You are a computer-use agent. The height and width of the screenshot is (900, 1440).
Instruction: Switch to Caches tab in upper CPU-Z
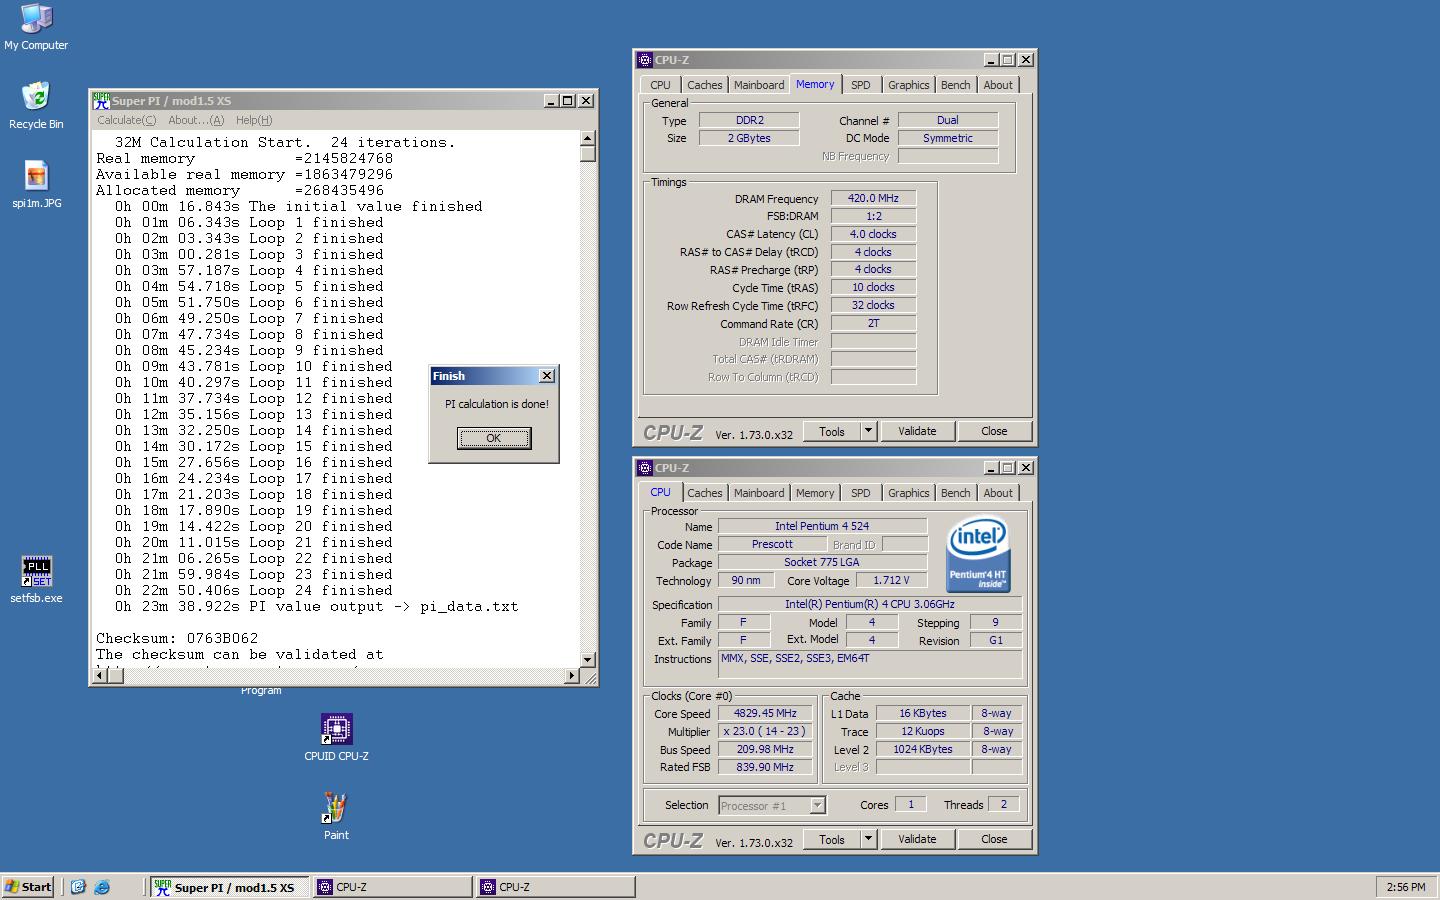pyautogui.click(x=704, y=85)
